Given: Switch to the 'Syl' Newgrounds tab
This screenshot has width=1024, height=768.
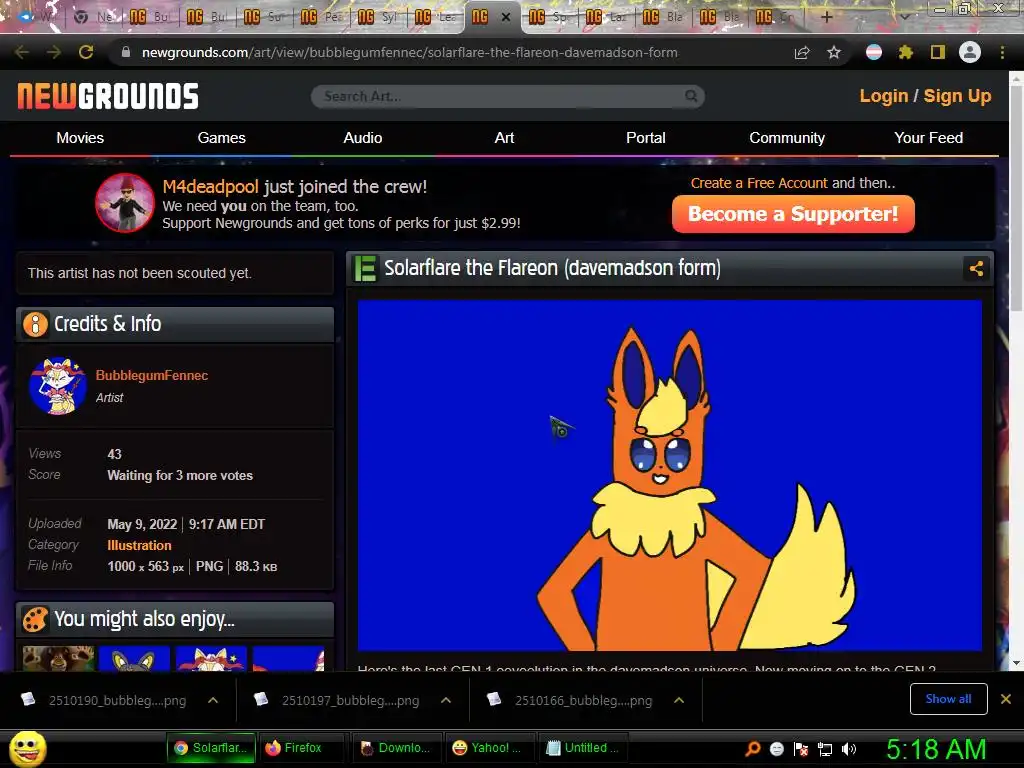Looking at the screenshot, I should point(378,17).
